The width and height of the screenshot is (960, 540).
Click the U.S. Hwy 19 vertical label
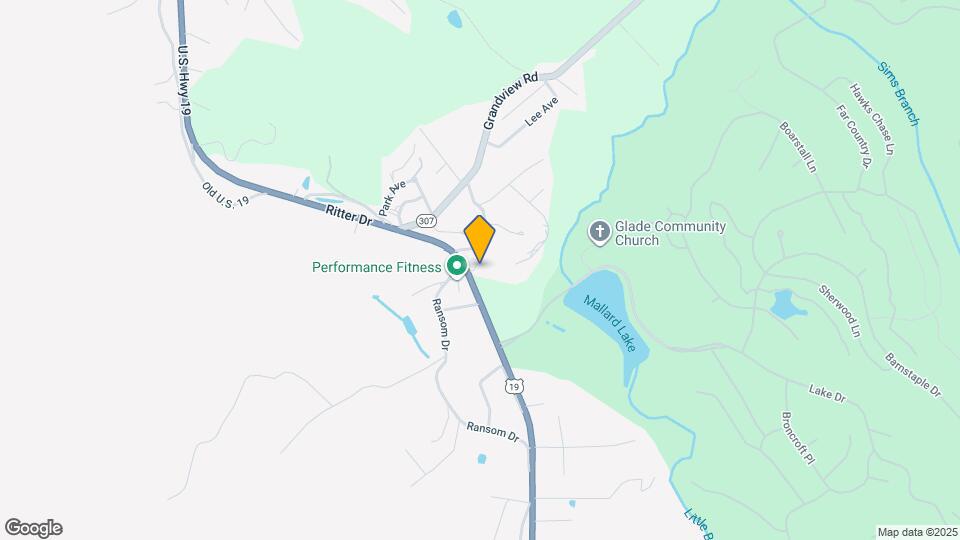coord(184,80)
